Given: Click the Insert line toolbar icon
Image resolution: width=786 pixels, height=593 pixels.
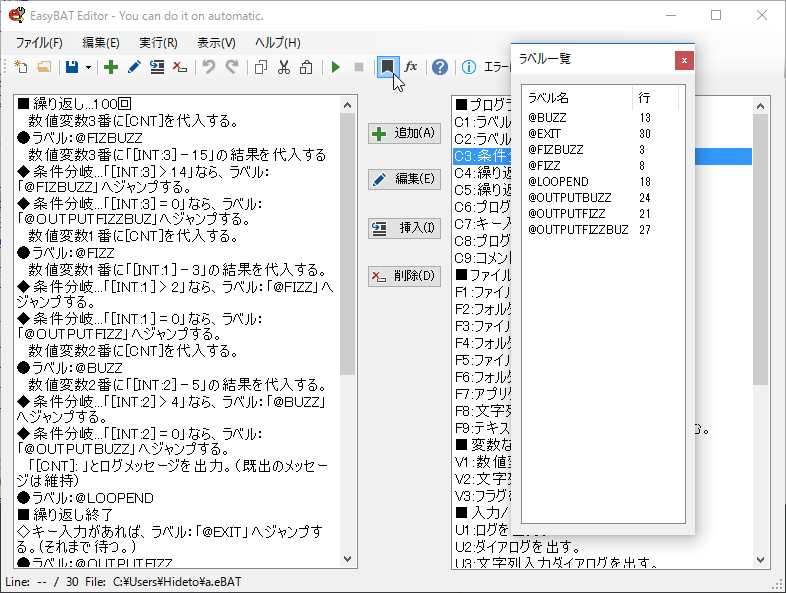Looking at the screenshot, I should coord(157,67).
